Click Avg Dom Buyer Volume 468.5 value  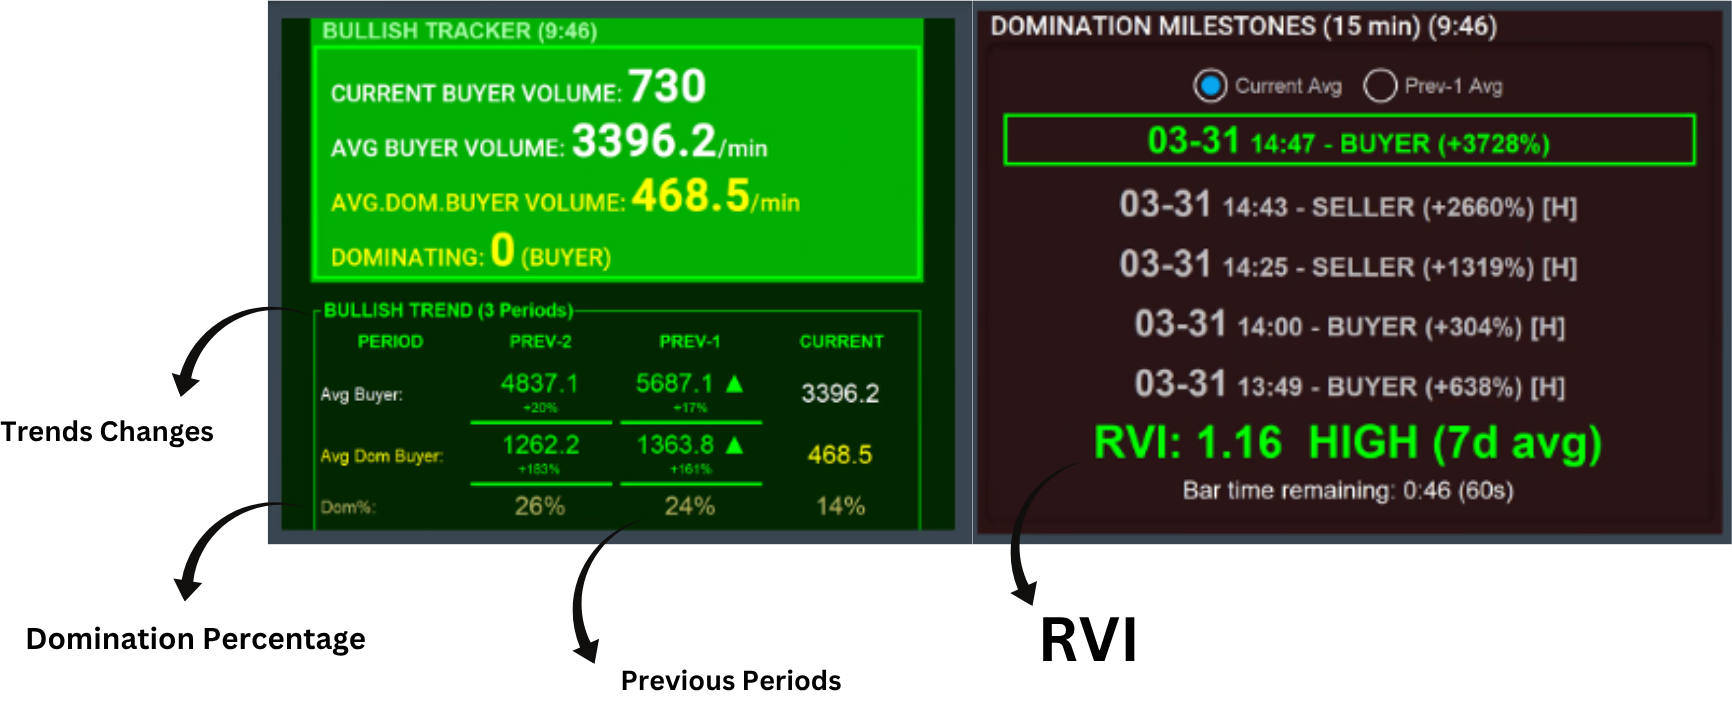tap(690, 197)
